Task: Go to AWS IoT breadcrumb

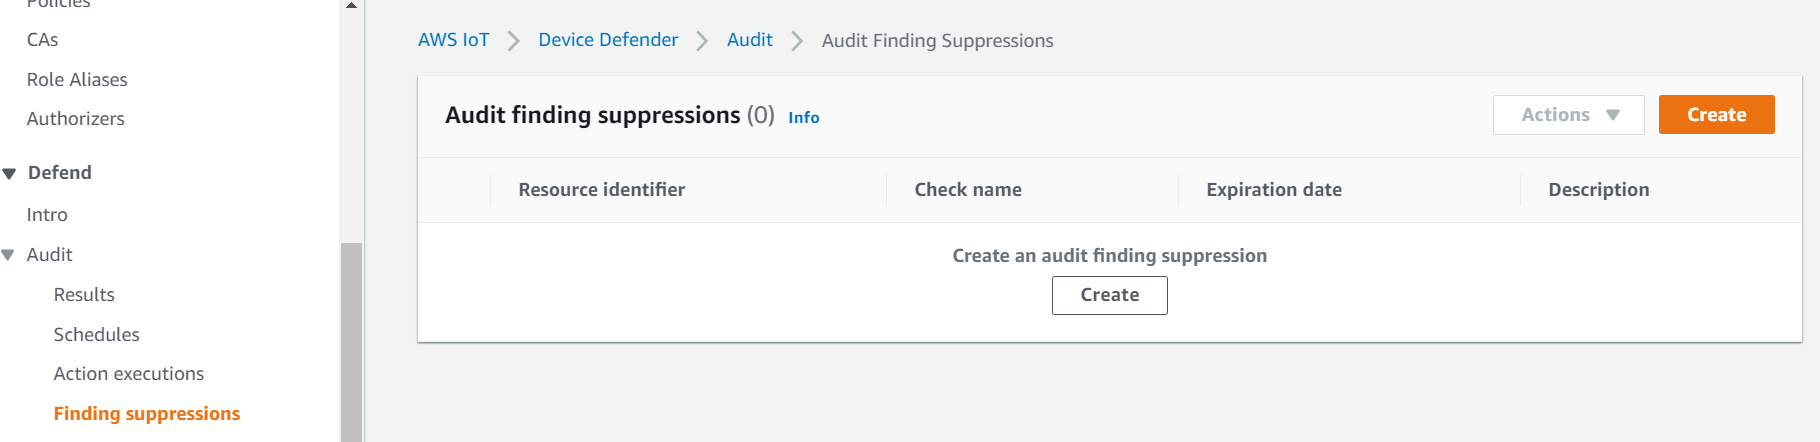Action: pos(453,40)
